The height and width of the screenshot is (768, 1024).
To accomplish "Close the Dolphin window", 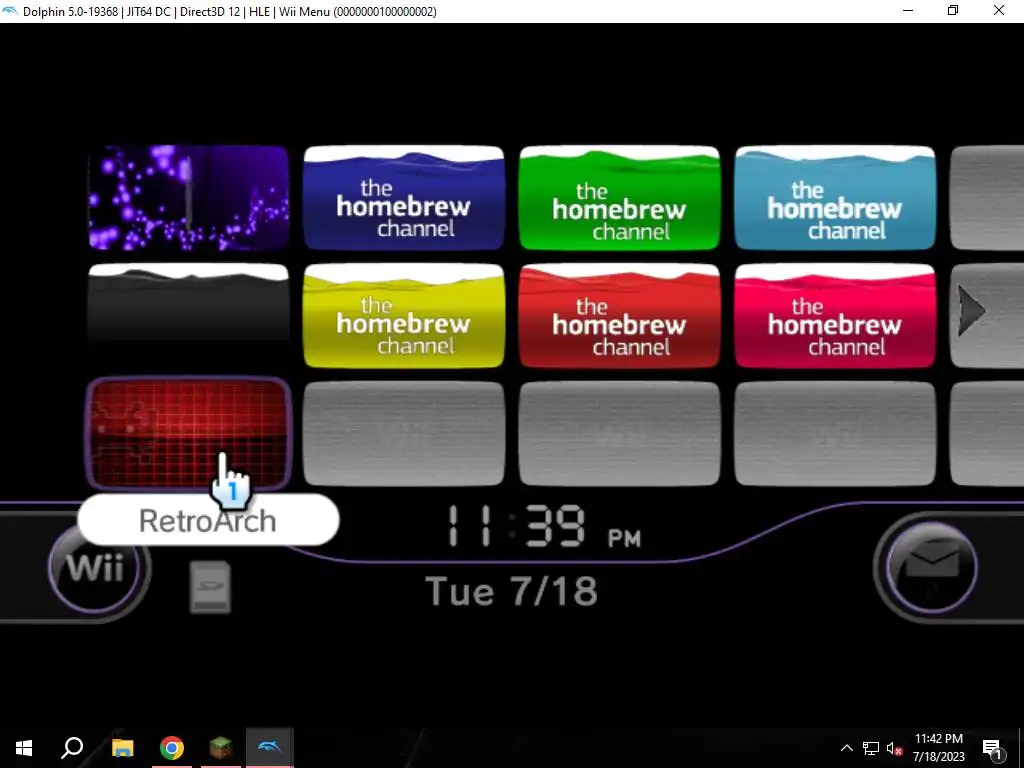I will tap(999, 10).
